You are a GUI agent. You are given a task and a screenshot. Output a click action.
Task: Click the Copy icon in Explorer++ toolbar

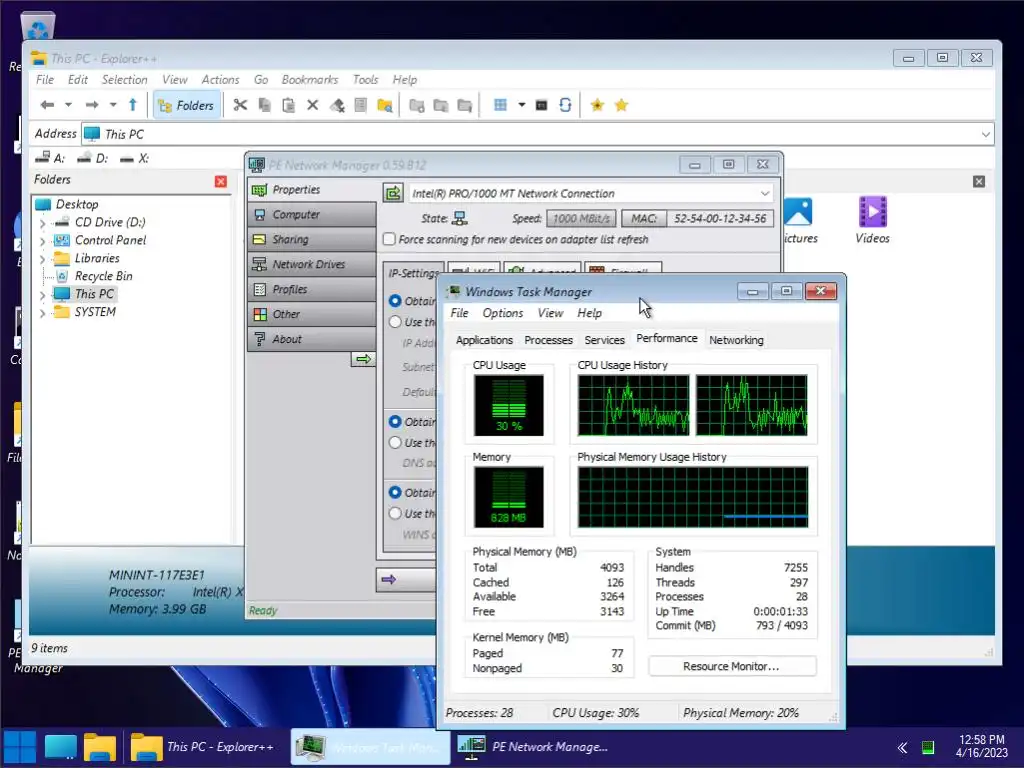tap(264, 105)
